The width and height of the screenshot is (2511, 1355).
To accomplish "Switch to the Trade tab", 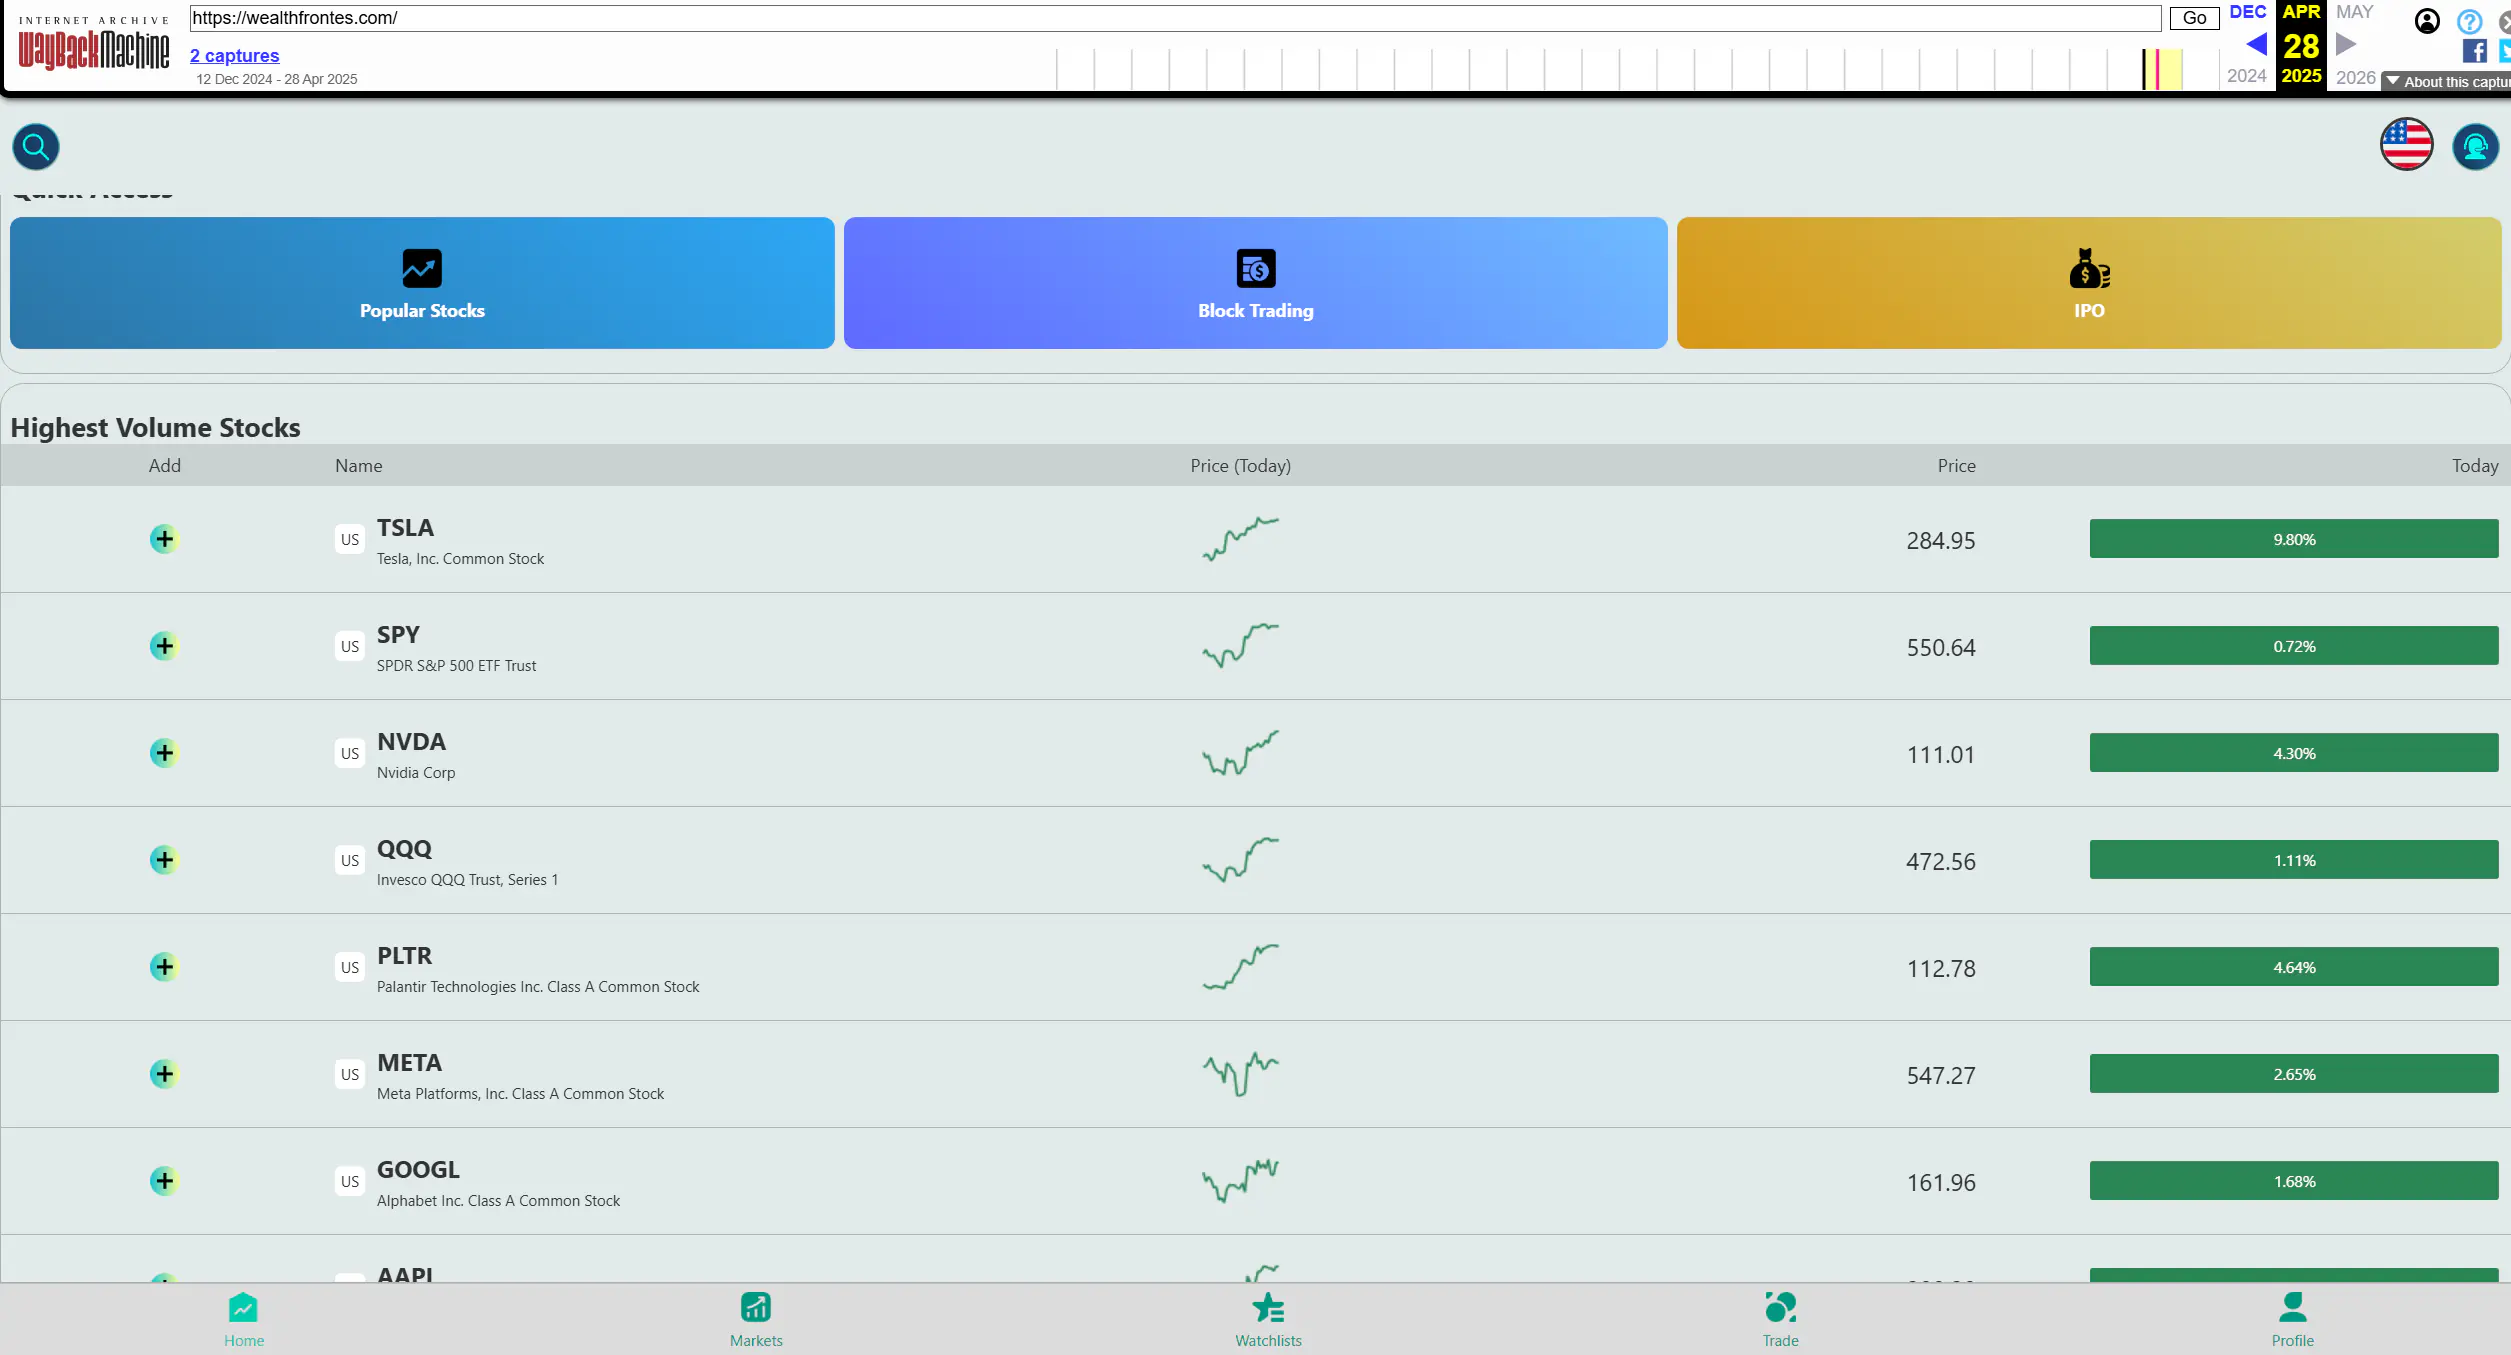I will (x=1780, y=1320).
